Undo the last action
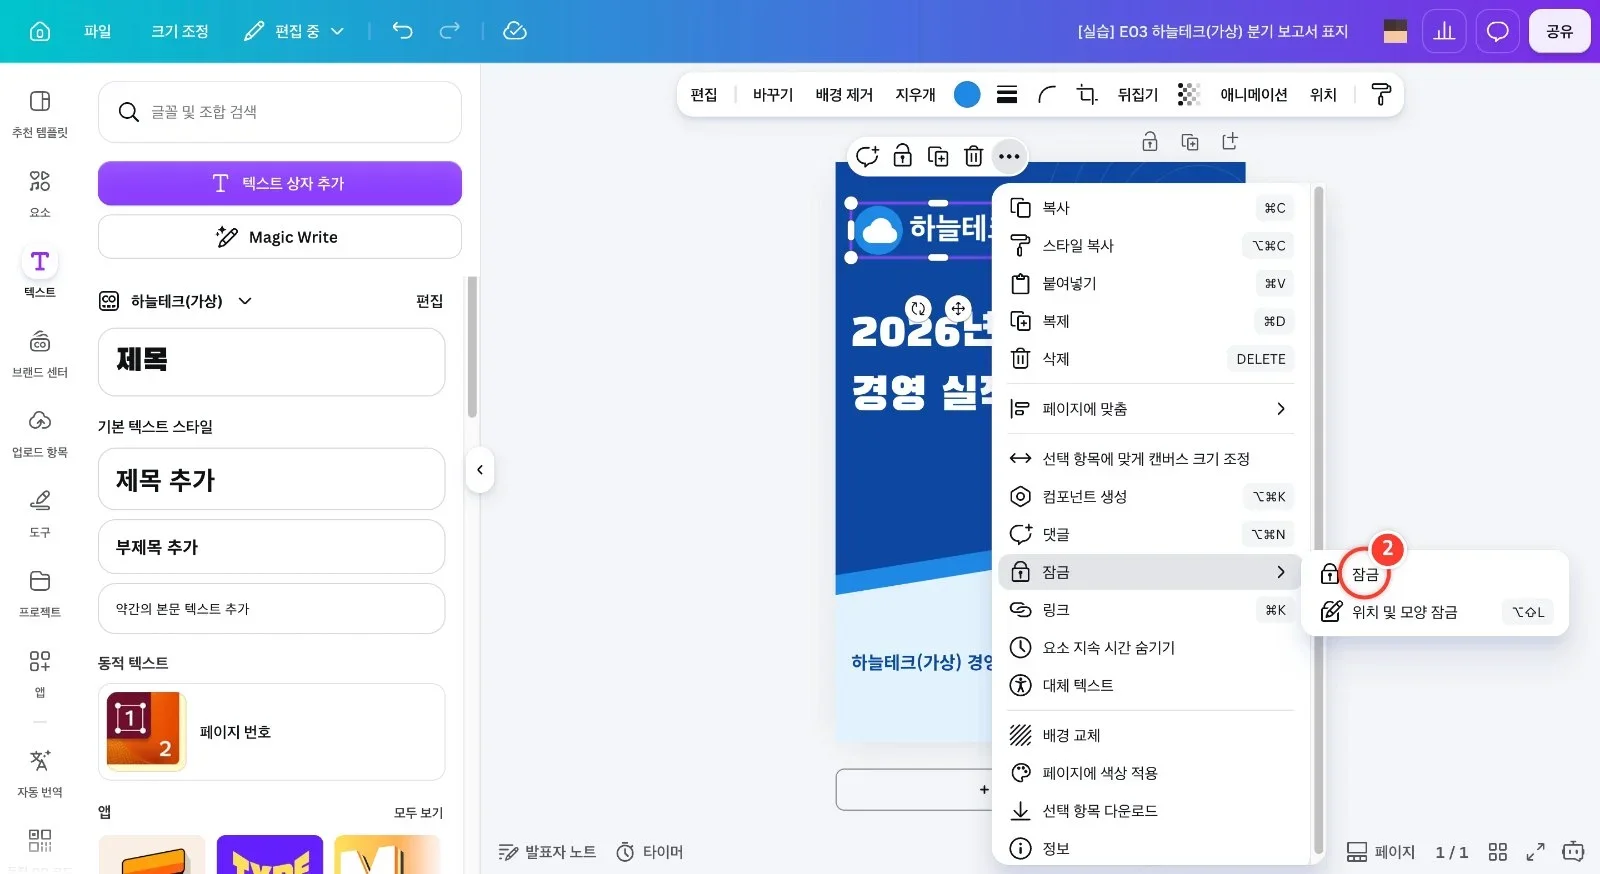Screen dimensions: 1600x874 coord(402,31)
